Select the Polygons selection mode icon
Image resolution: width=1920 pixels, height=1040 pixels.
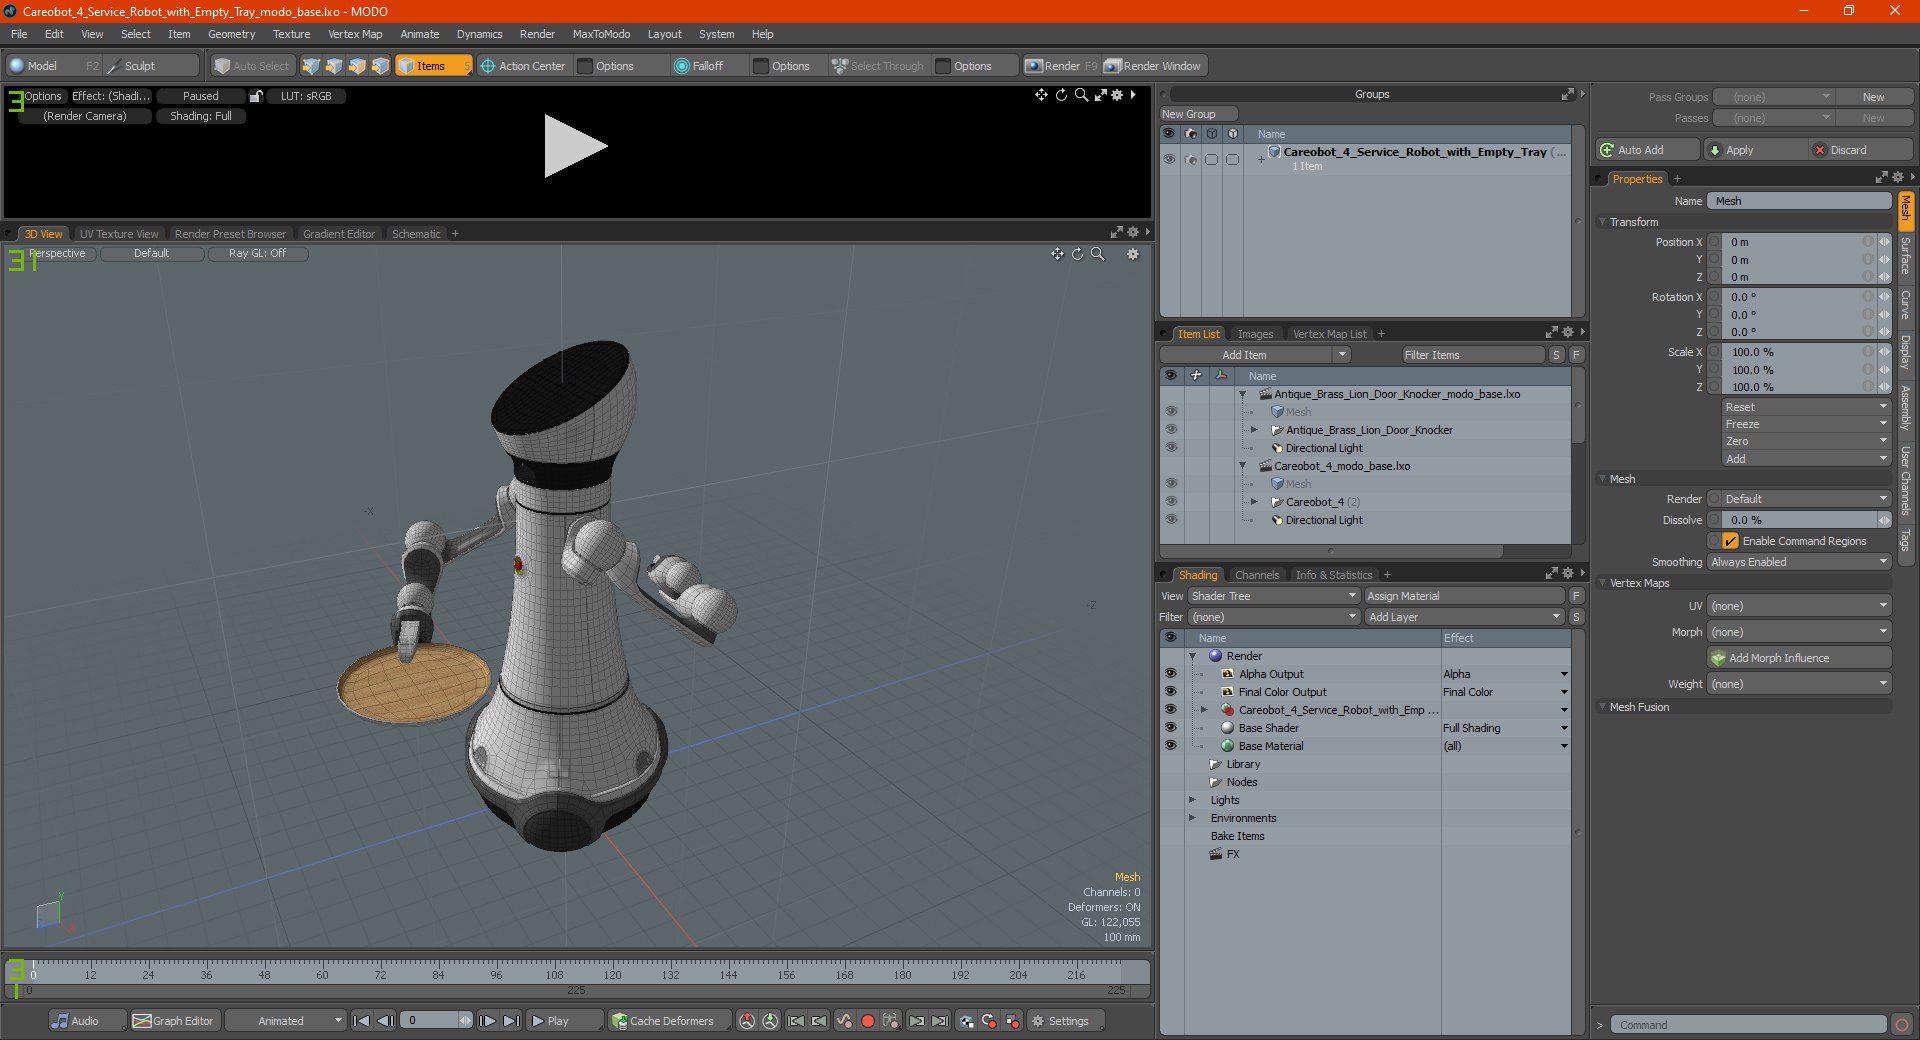(x=357, y=66)
